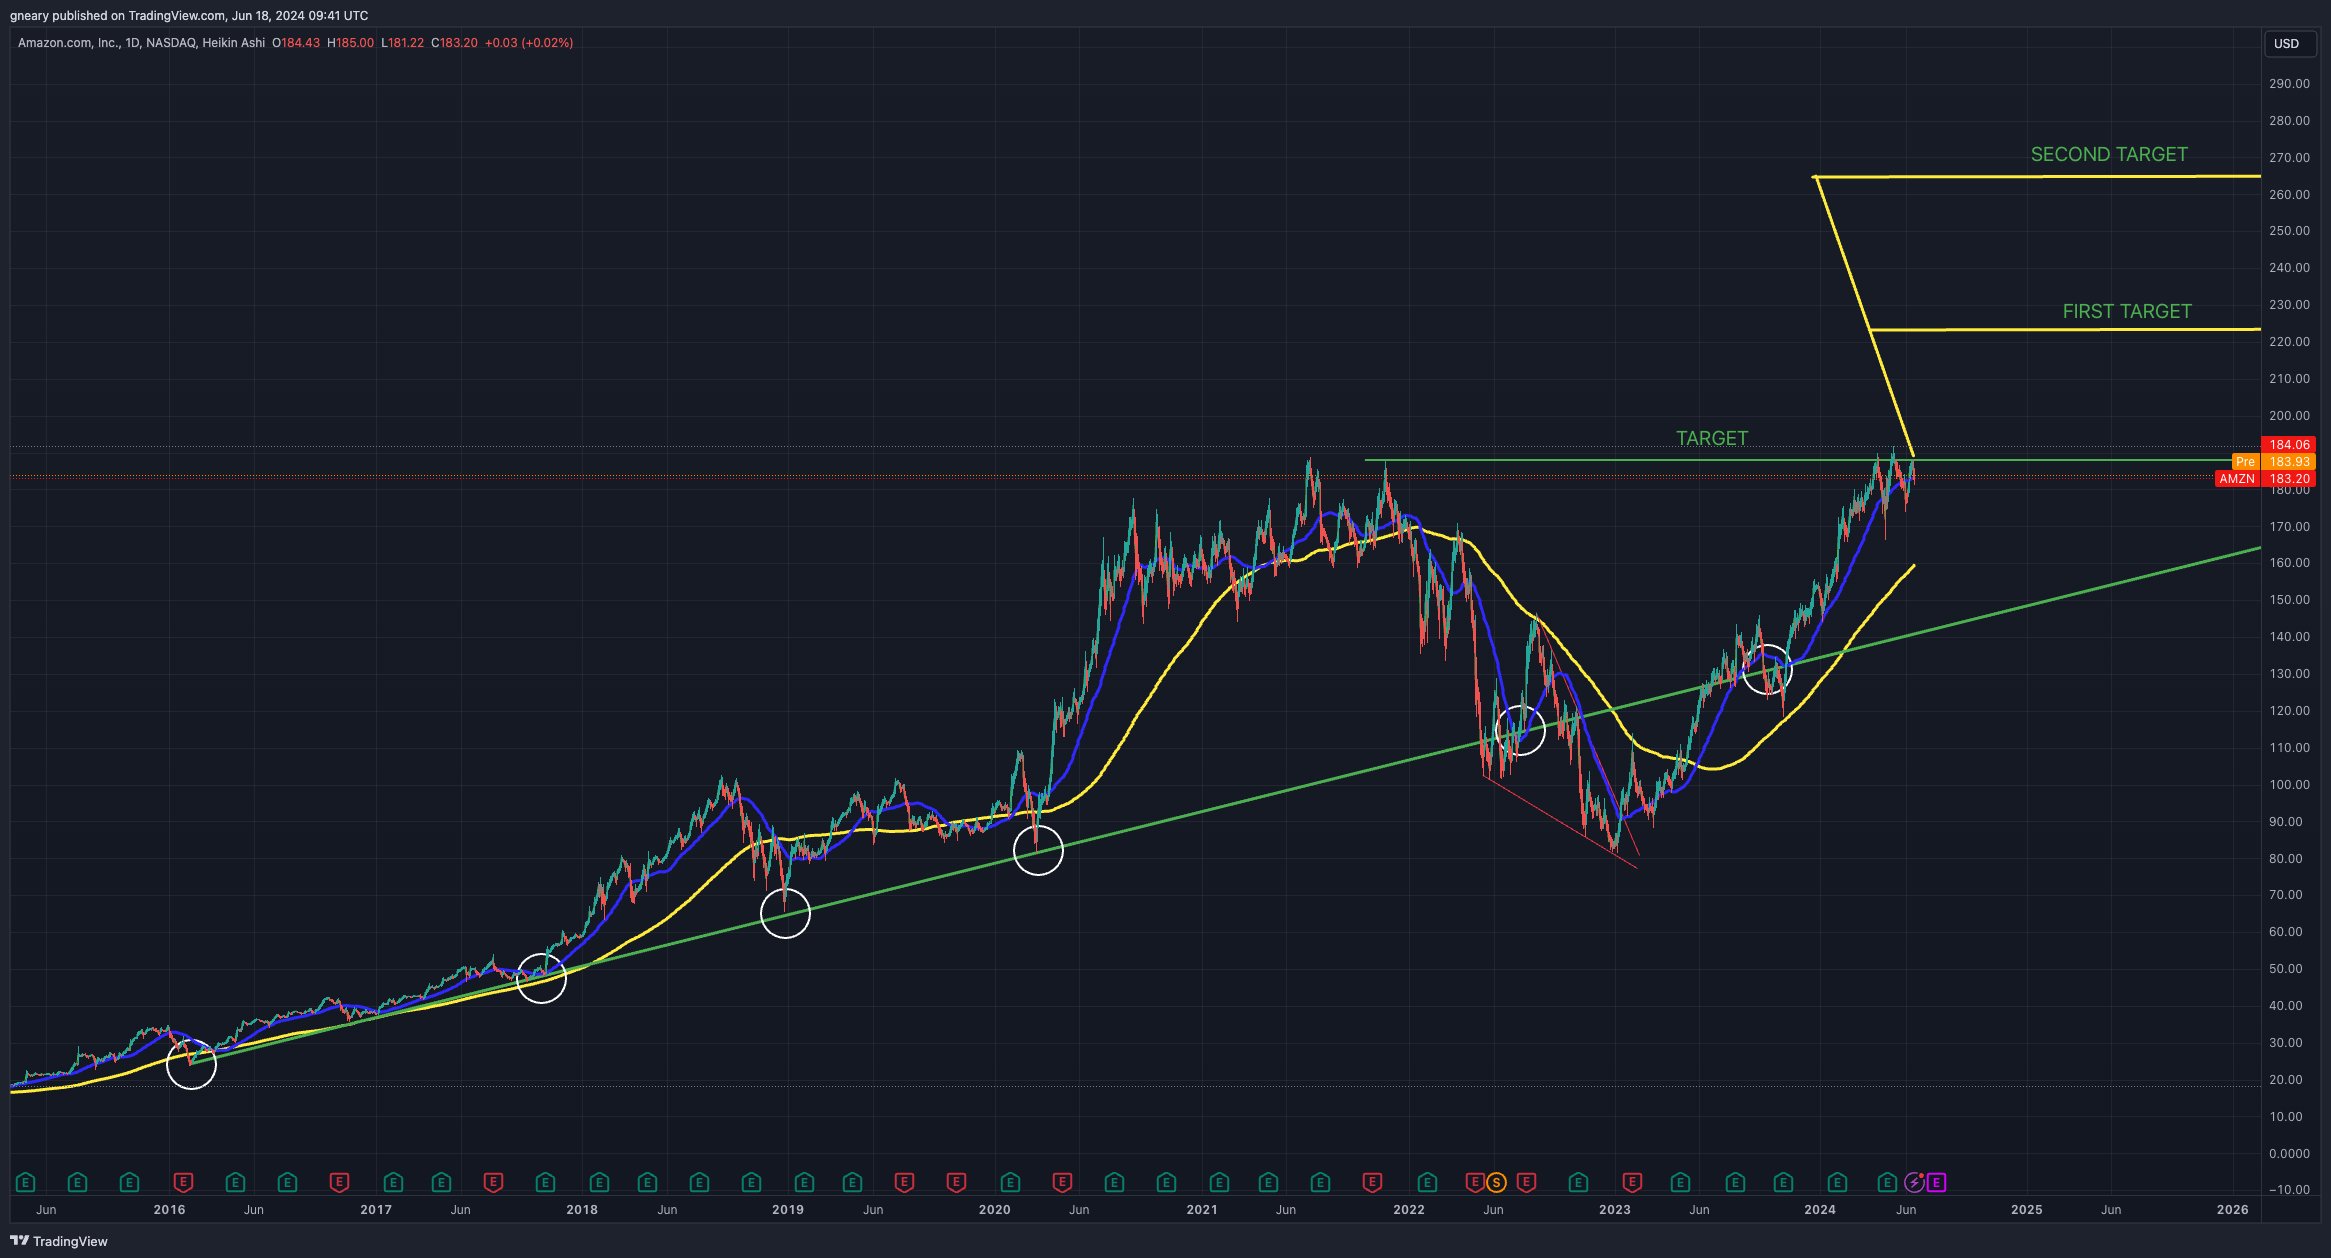Click the 200.00 level on price scale
Screen dimensions: 2331x1258
pyautogui.click(x=2289, y=416)
